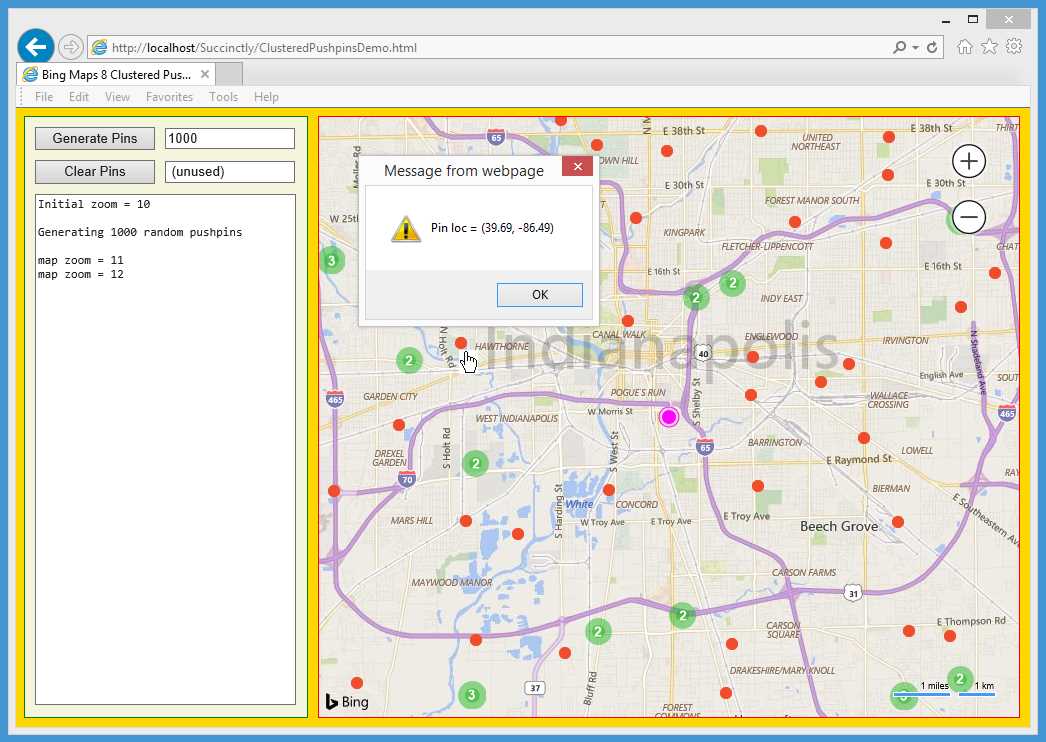Click the 'Initial zoom = 10' log line
The image size is (1046, 742).
pyautogui.click(x=94, y=204)
